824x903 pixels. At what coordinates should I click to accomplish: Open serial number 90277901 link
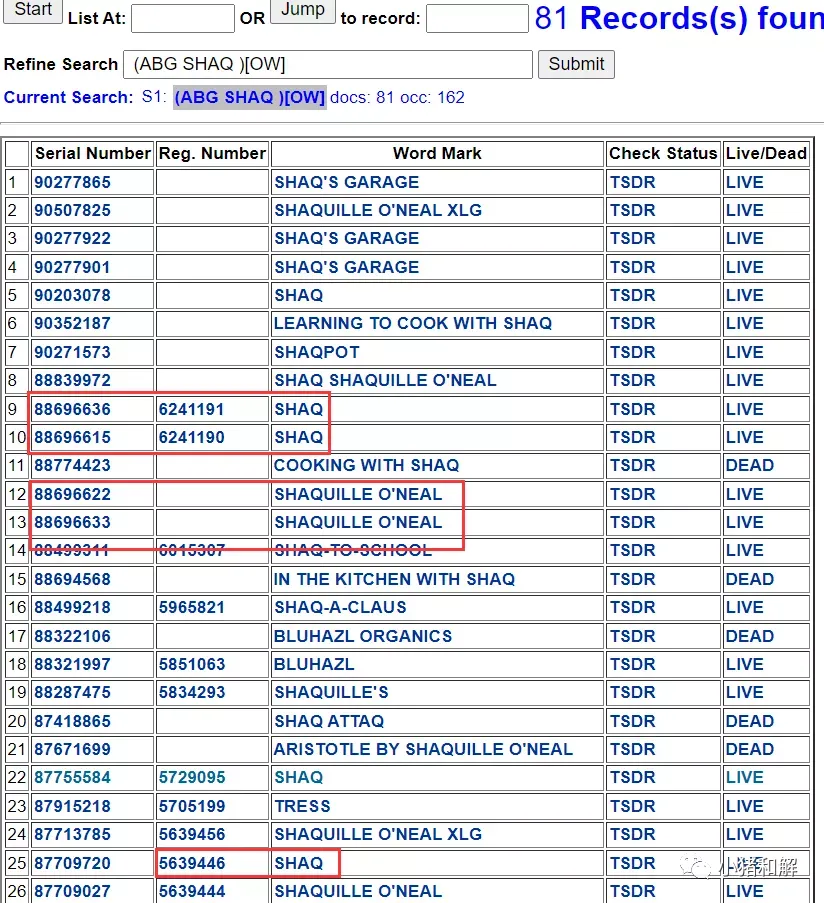click(x=73, y=267)
